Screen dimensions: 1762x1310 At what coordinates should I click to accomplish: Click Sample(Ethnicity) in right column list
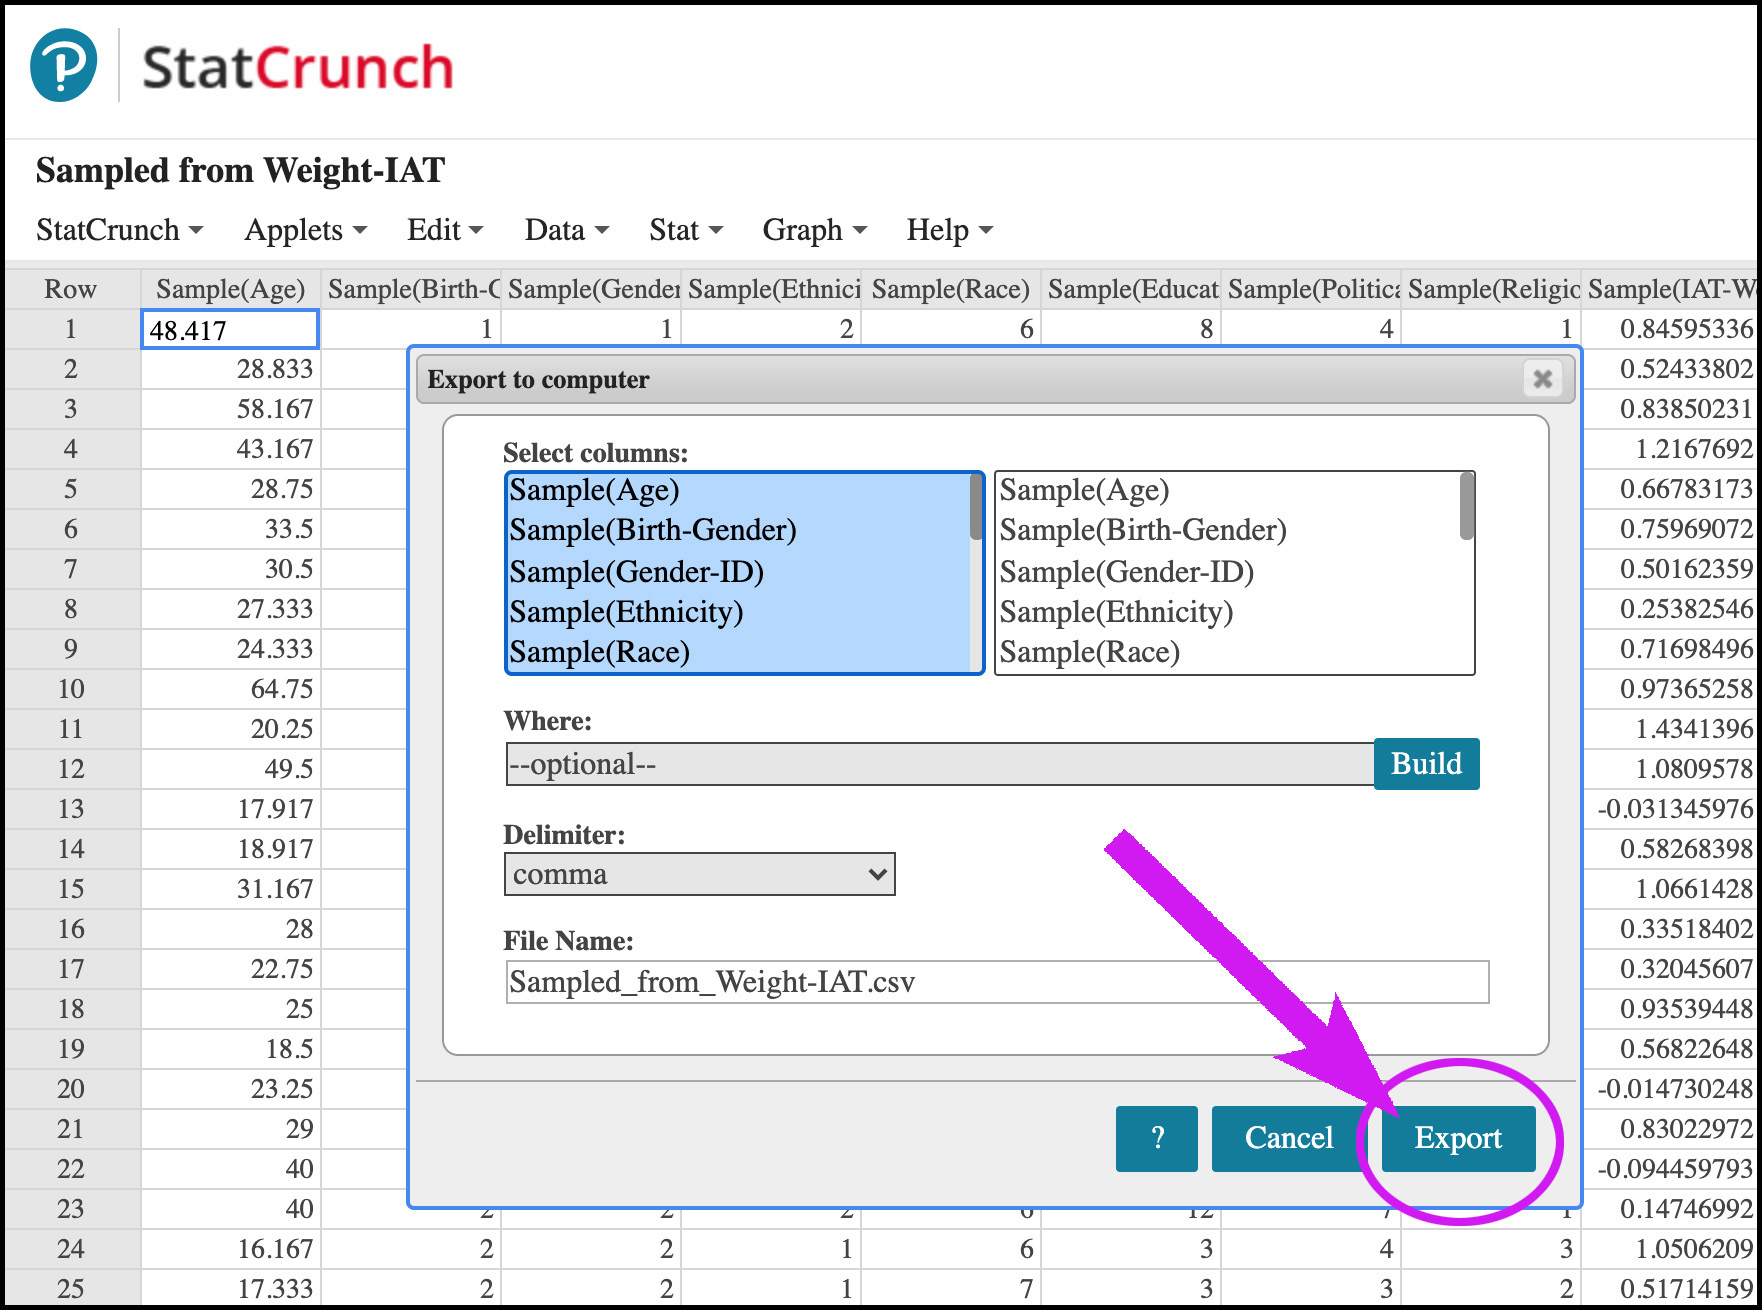[1228, 612]
